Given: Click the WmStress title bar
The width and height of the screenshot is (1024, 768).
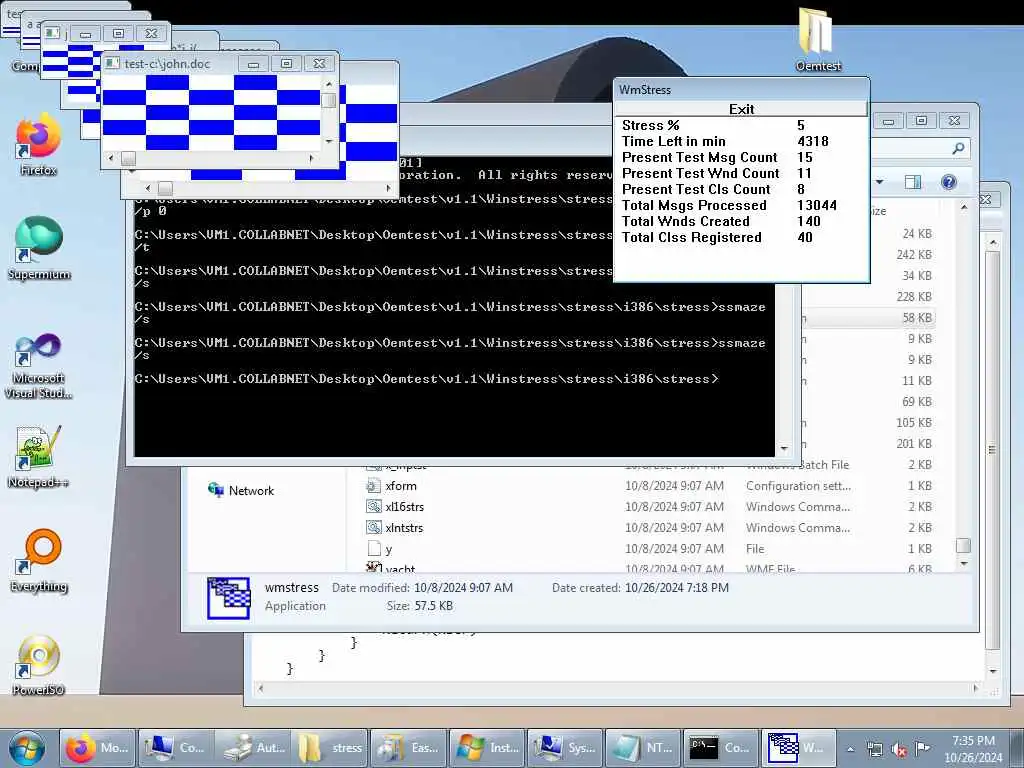Looking at the screenshot, I should 741,89.
